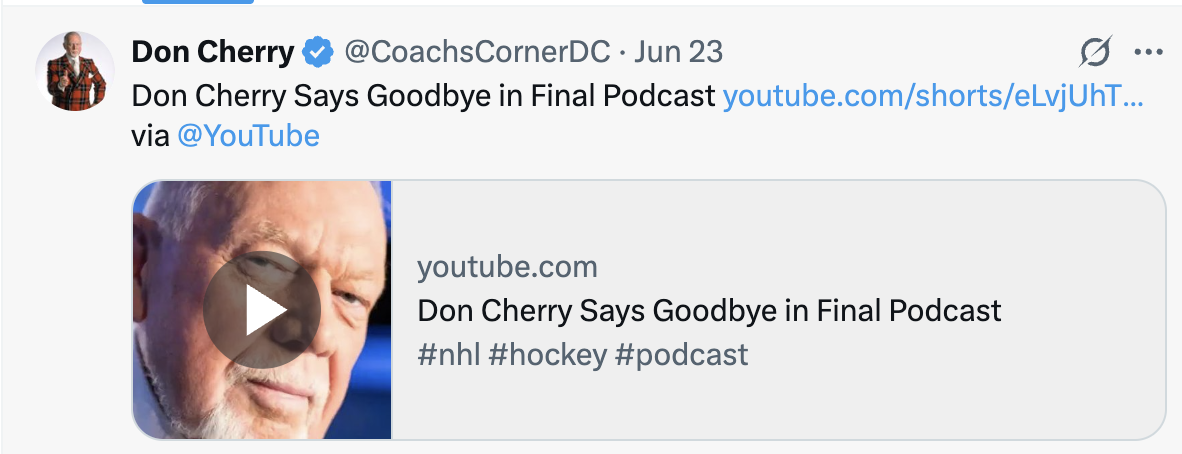Click the Don Cherry display name

(x=213, y=52)
